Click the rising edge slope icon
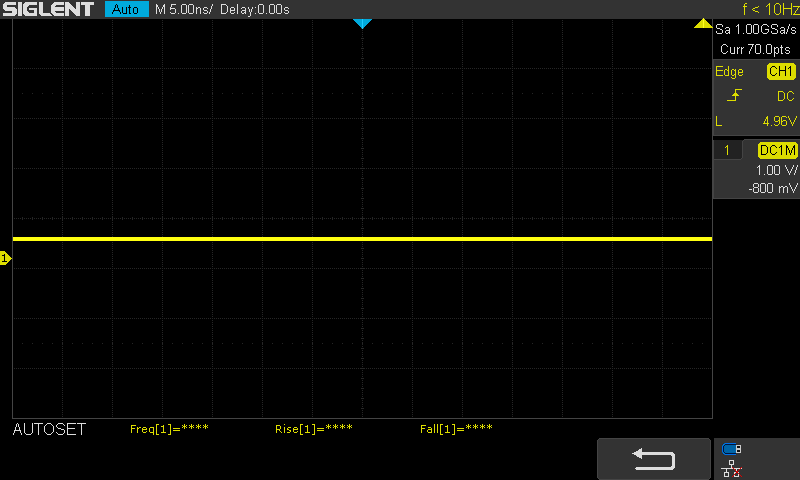This screenshot has height=480, width=800. pyautogui.click(x=734, y=95)
